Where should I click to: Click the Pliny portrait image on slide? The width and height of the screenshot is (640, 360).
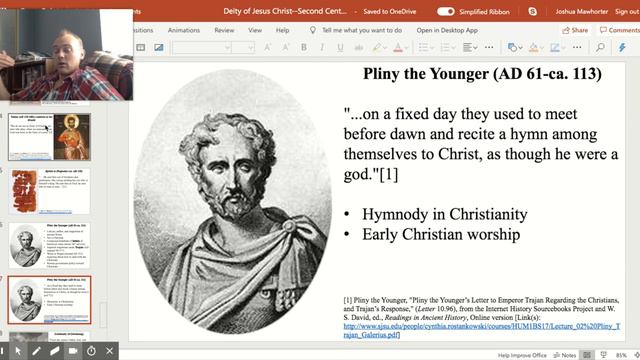point(232,201)
